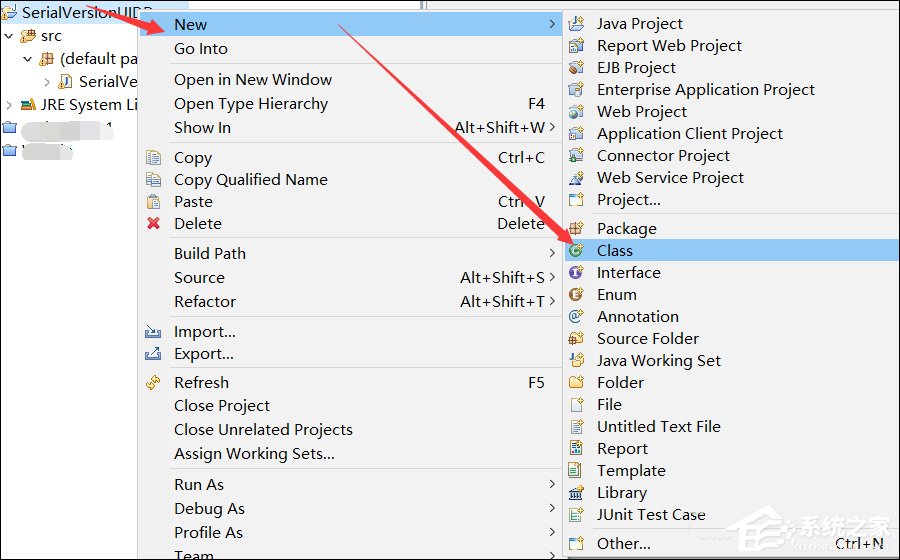Click the green Class icon

576,250
